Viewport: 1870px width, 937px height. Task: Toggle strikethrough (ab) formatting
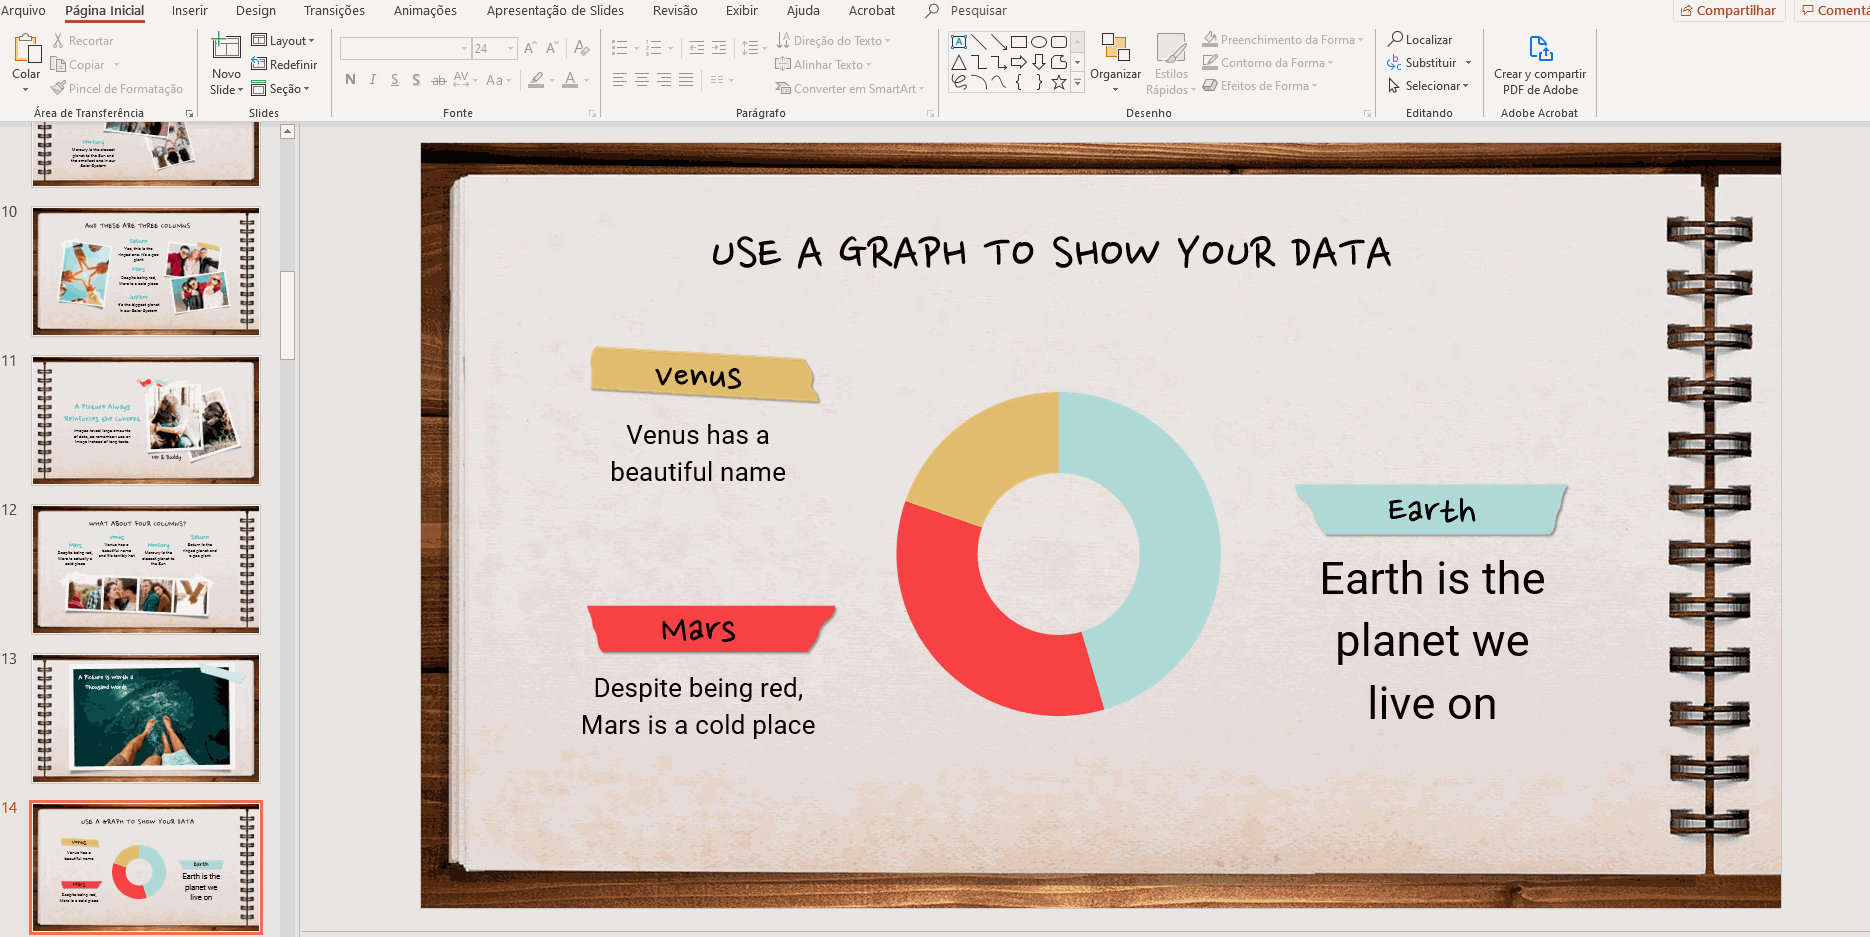(x=438, y=80)
